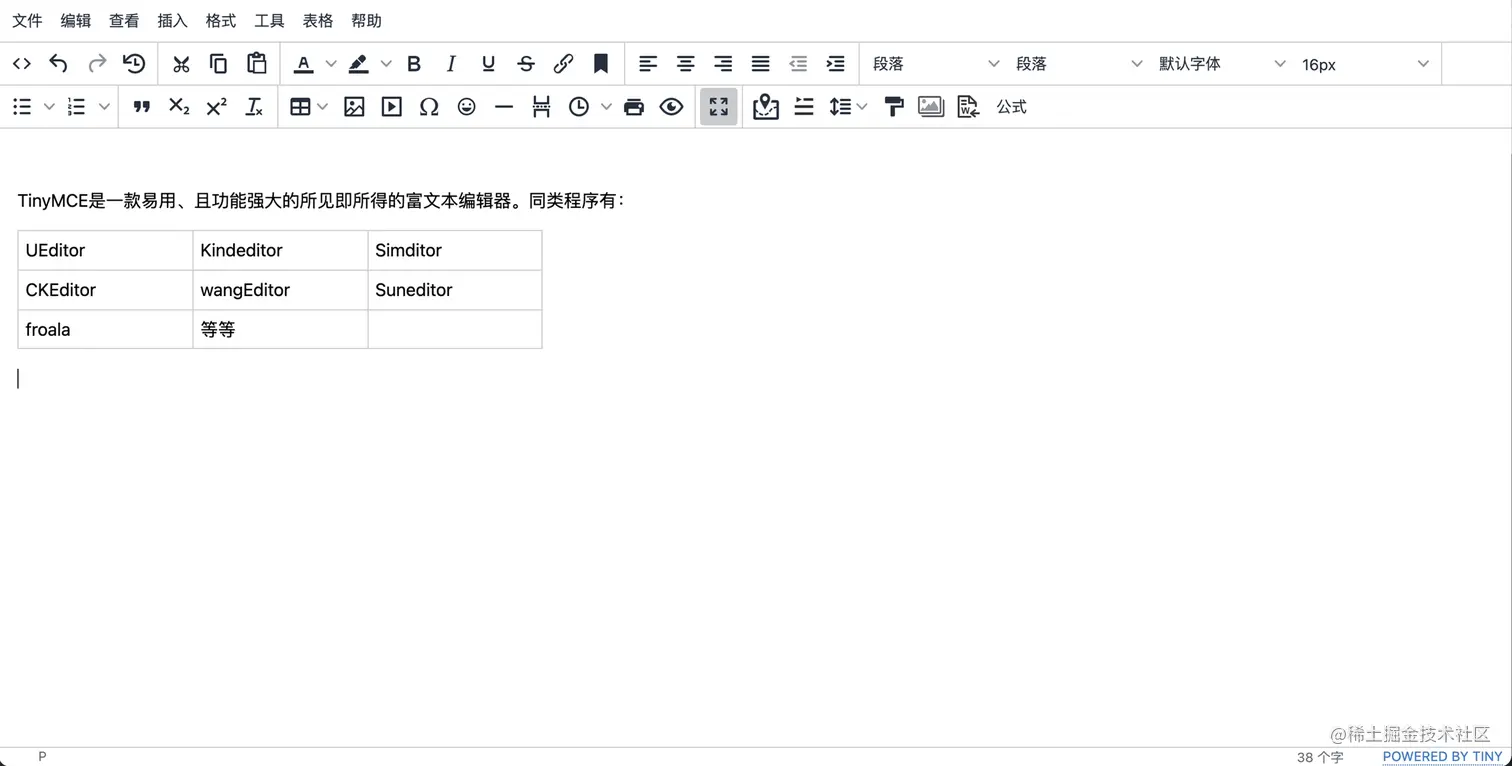Paste from clipboard icon
The height and width of the screenshot is (766, 1512).
[x=256, y=64]
